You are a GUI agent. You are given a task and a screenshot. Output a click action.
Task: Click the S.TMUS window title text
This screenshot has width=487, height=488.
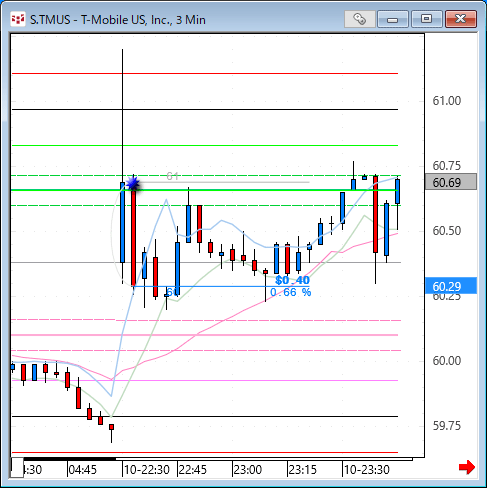pyautogui.click(x=118, y=20)
